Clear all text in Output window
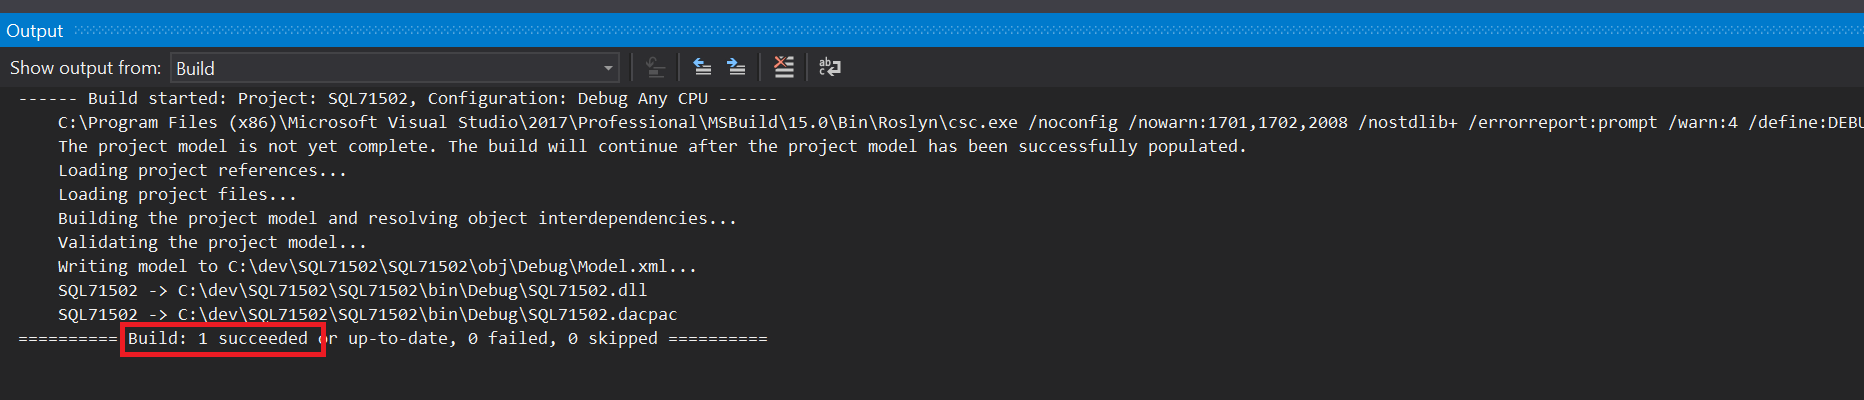This screenshot has height=400, width=1864. pos(784,68)
